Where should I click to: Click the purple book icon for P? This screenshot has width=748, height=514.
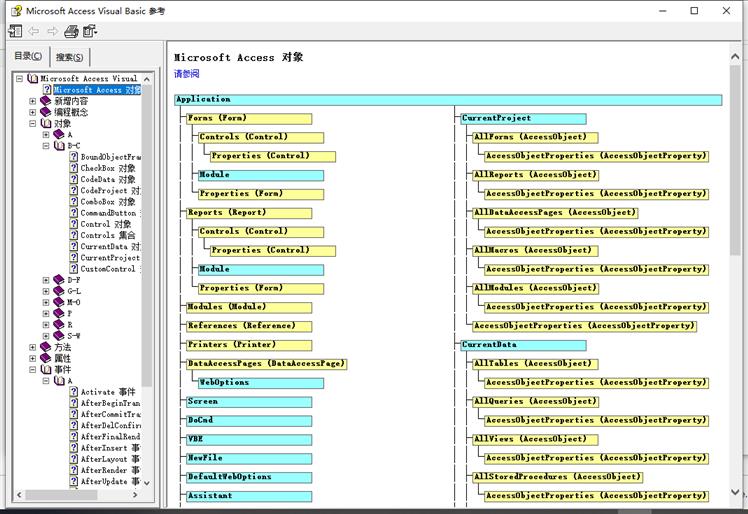[59, 314]
